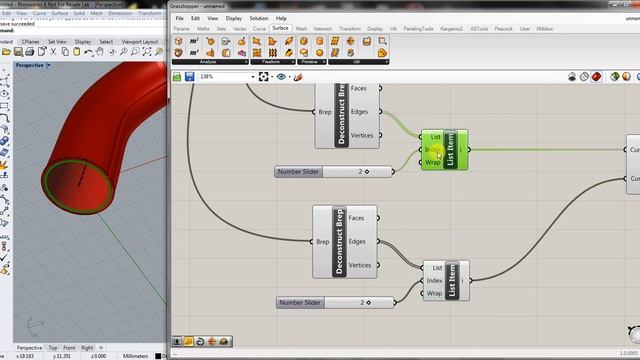Viewport: 640px width, 360px height.
Task: Toggle last widget button in bottom-left canvas strip
Action: click(x=224, y=342)
